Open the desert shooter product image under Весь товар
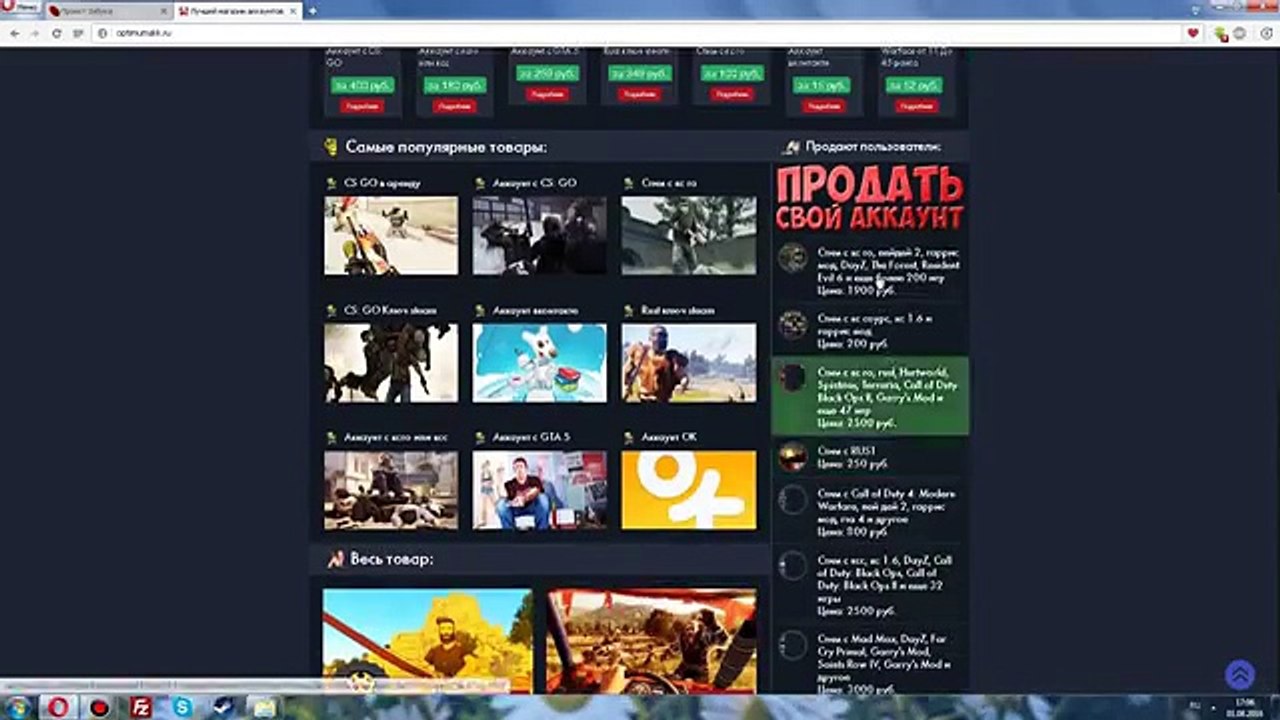 (x=651, y=641)
